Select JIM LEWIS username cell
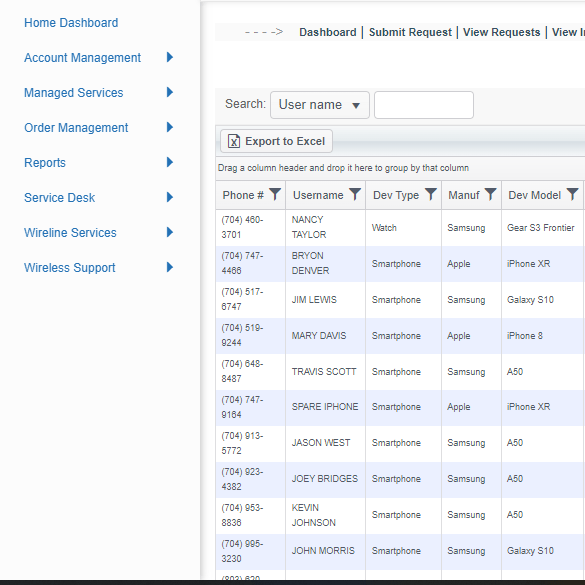Image resolution: width=585 pixels, height=585 pixels. tap(325, 300)
